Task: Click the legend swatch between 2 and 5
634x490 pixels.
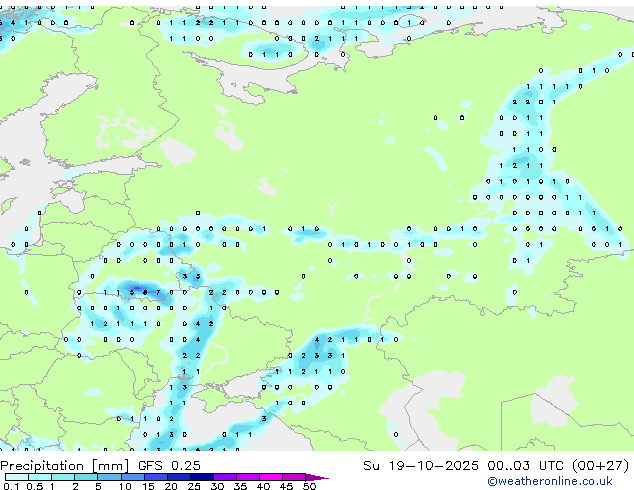Action: click(86, 477)
